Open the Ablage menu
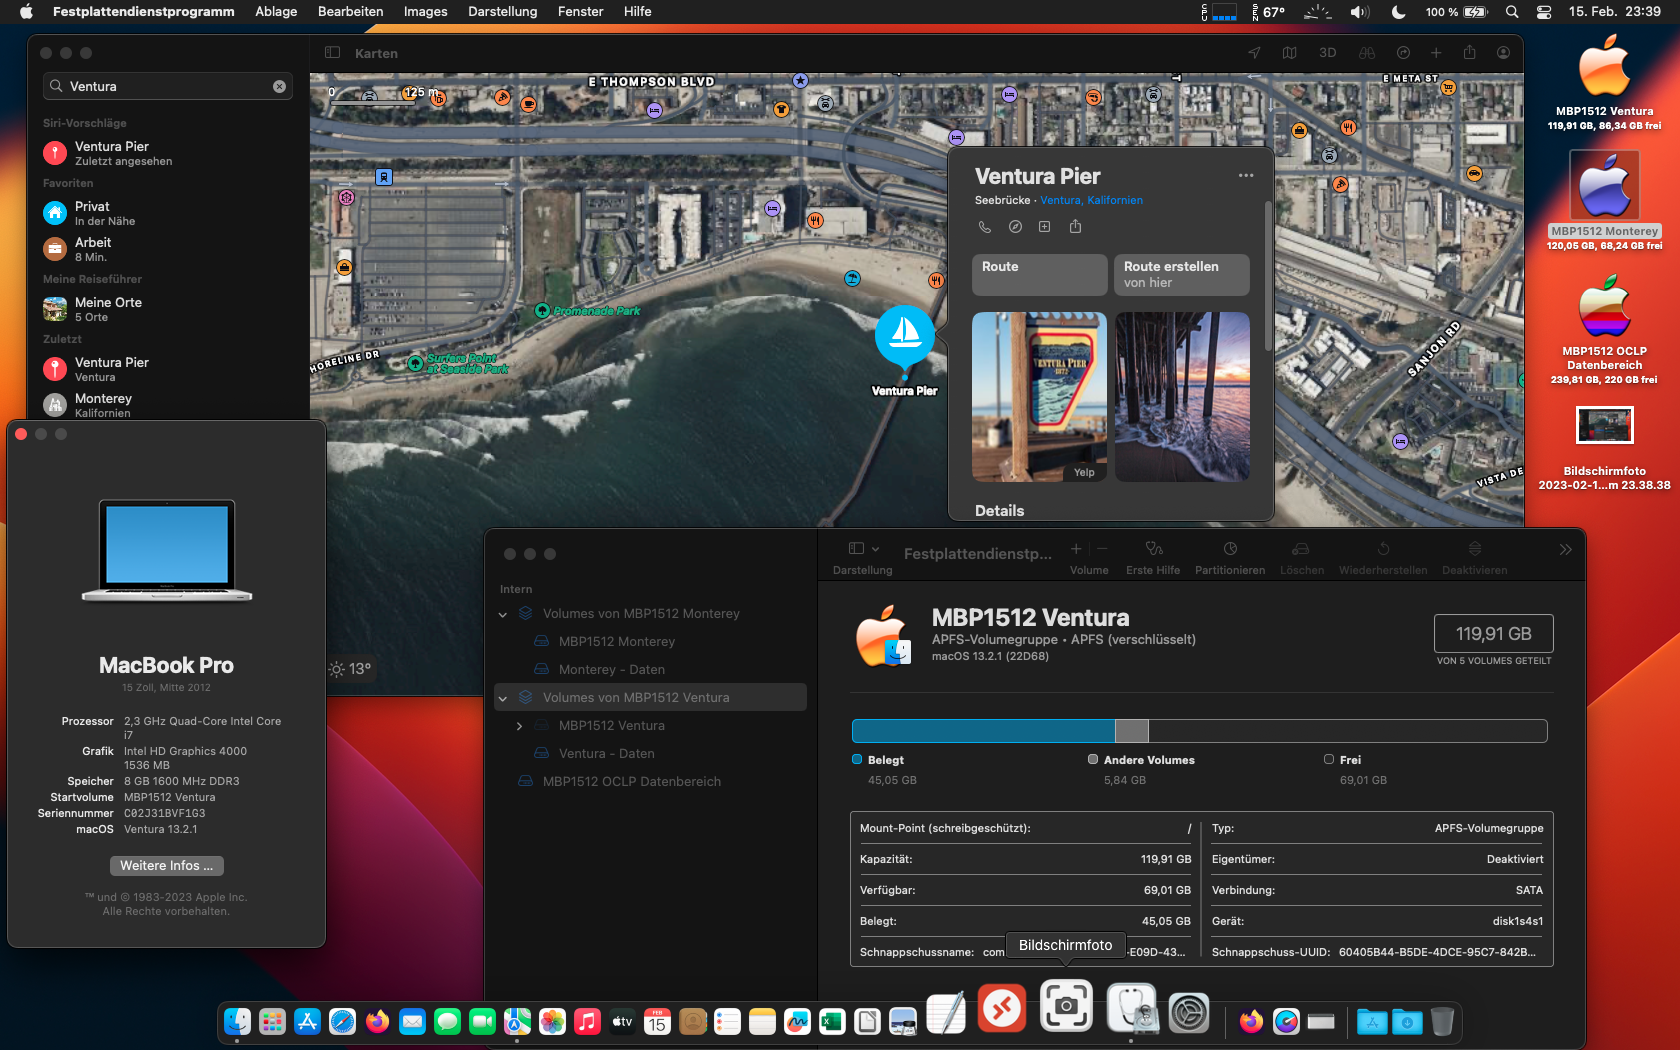 coord(276,12)
